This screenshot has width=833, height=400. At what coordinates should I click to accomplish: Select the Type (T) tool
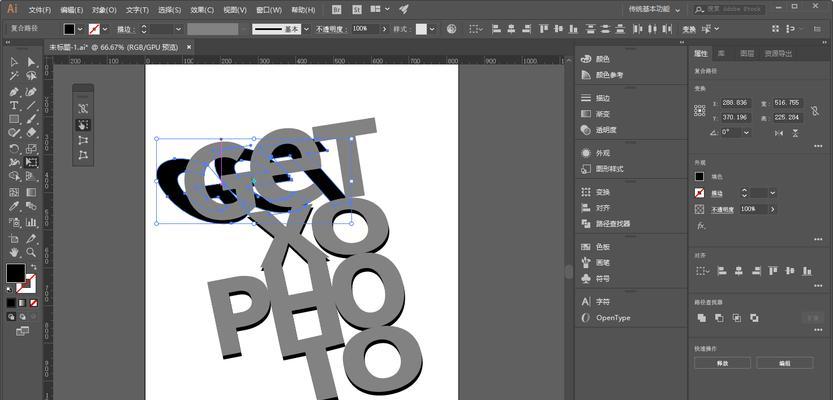tap(14, 105)
